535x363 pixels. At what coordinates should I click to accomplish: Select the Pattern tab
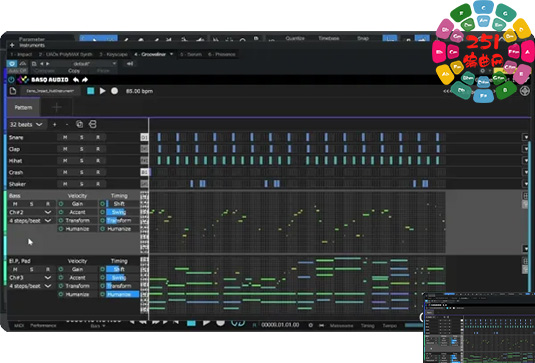click(x=23, y=107)
